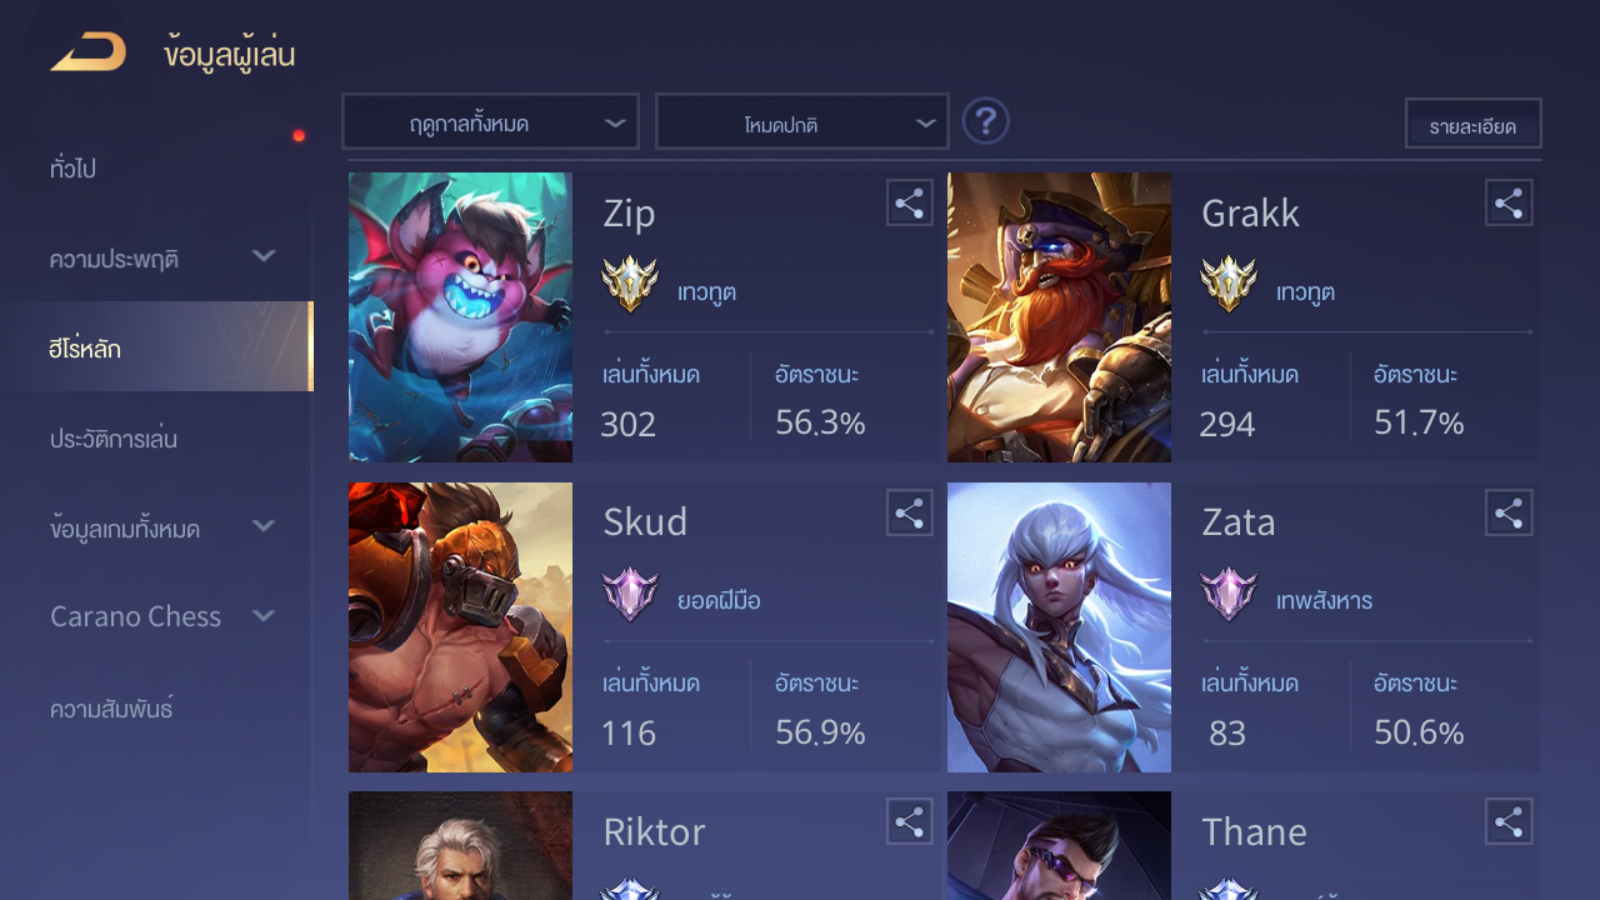Click the back arrow icon at top left

88,52
